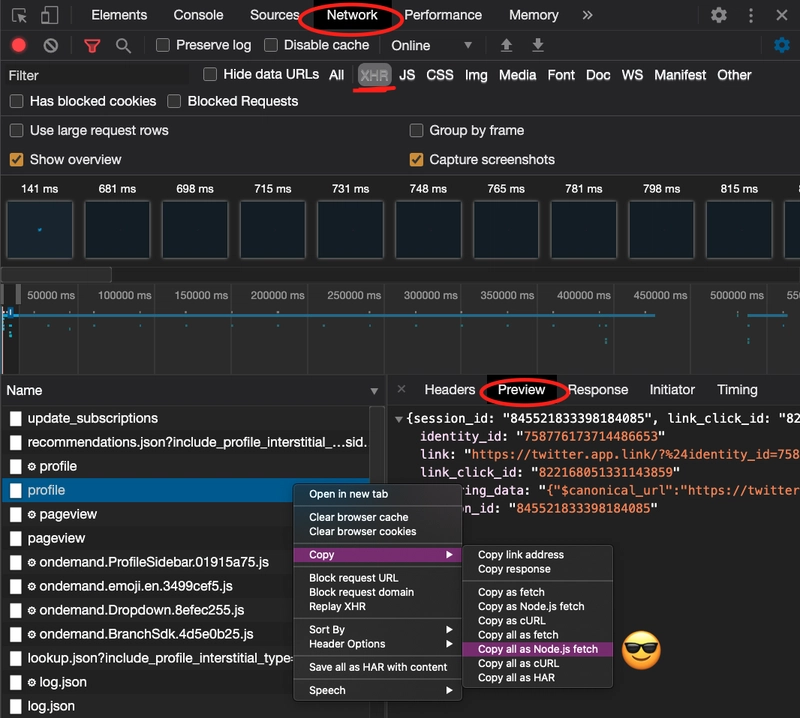Enable the Preserve log checkbox
The image size is (800, 718).
tap(163, 45)
